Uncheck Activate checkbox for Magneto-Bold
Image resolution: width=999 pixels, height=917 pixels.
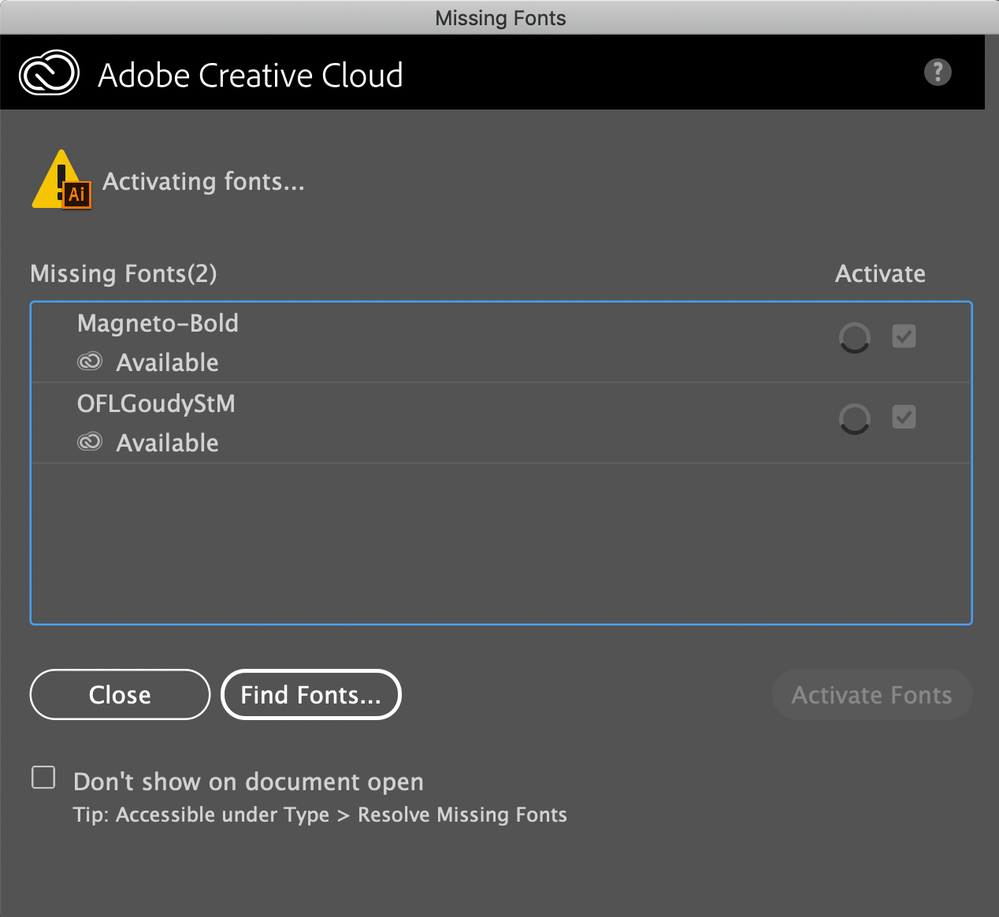(x=904, y=337)
